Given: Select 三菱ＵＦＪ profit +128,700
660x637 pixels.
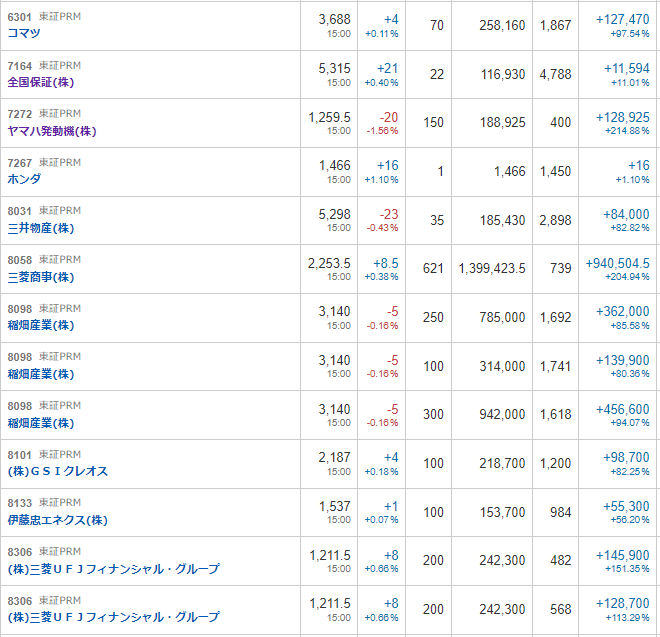Looking at the screenshot, I should coord(623,603).
